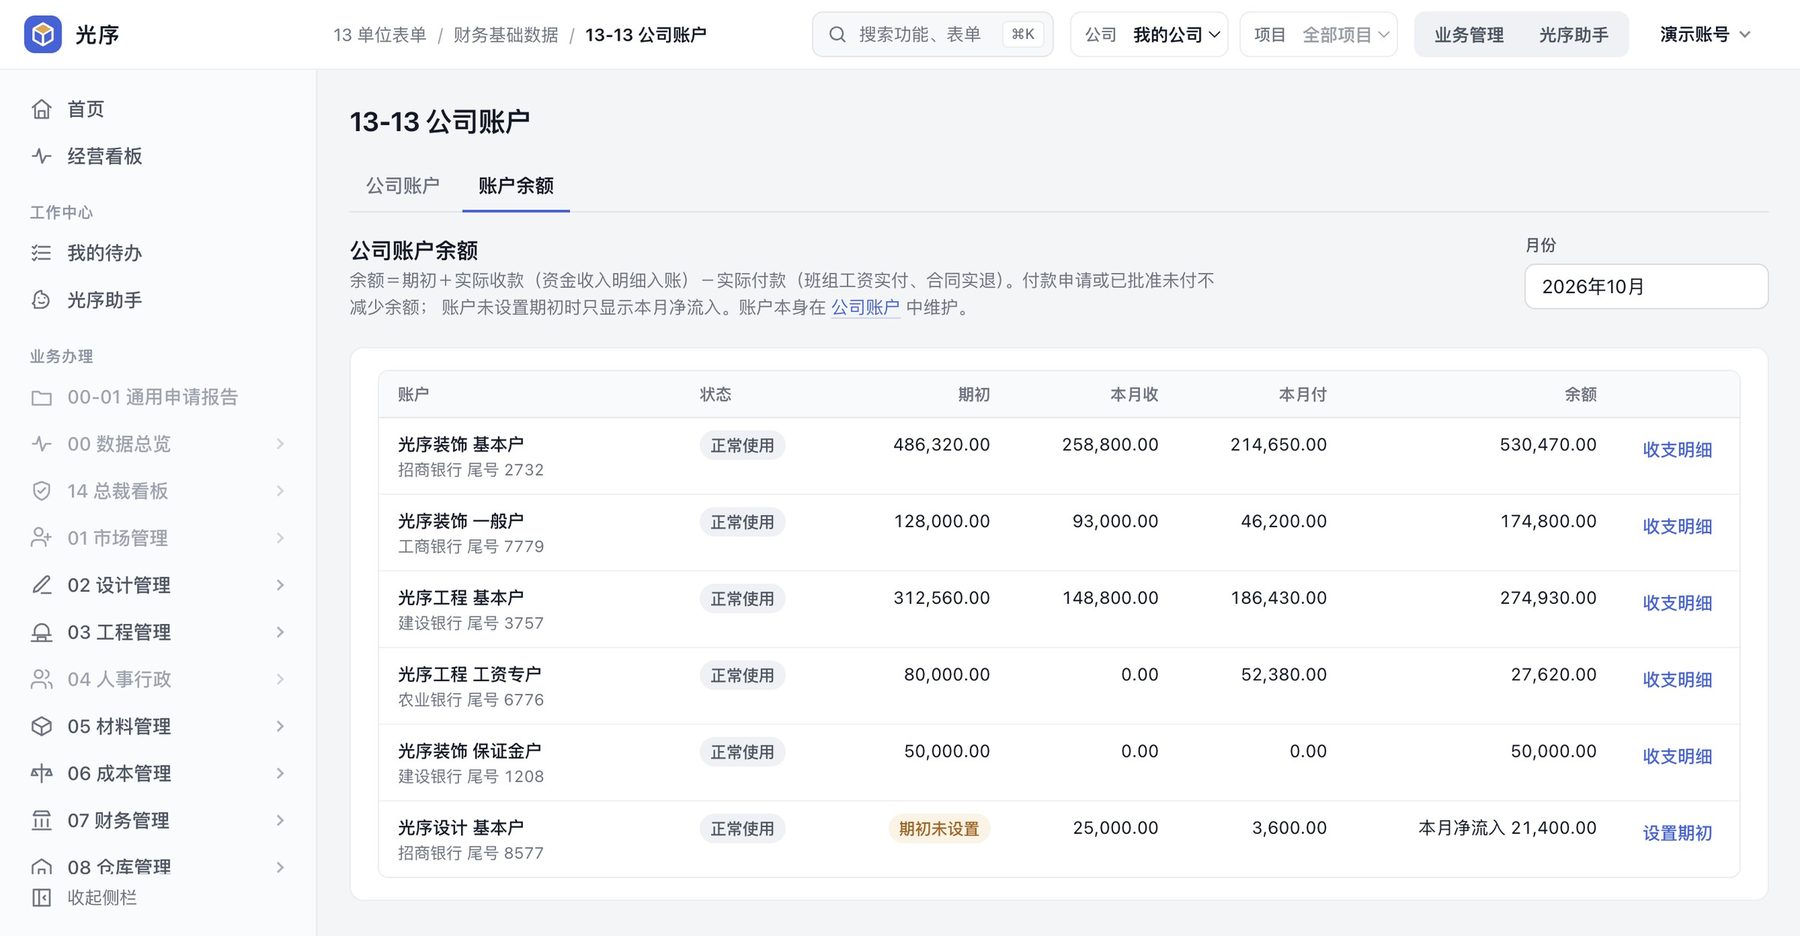The width and height of the screenshot is (1800, 936).
Task: Click the 光序助手 sidebar icon
Action: (41, 300)
